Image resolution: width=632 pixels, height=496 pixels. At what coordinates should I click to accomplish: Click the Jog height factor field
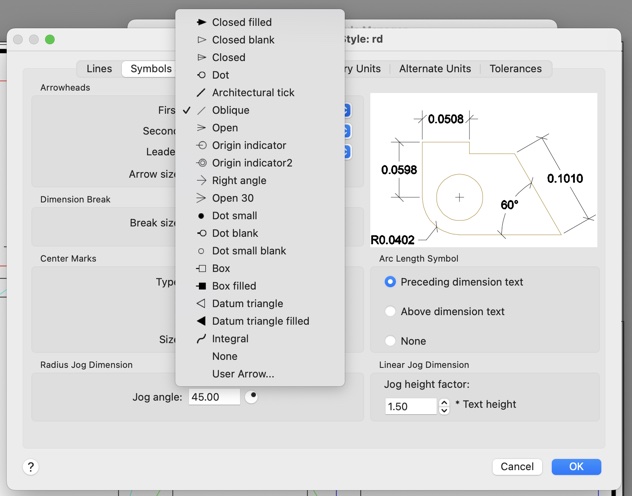(411, 406)
